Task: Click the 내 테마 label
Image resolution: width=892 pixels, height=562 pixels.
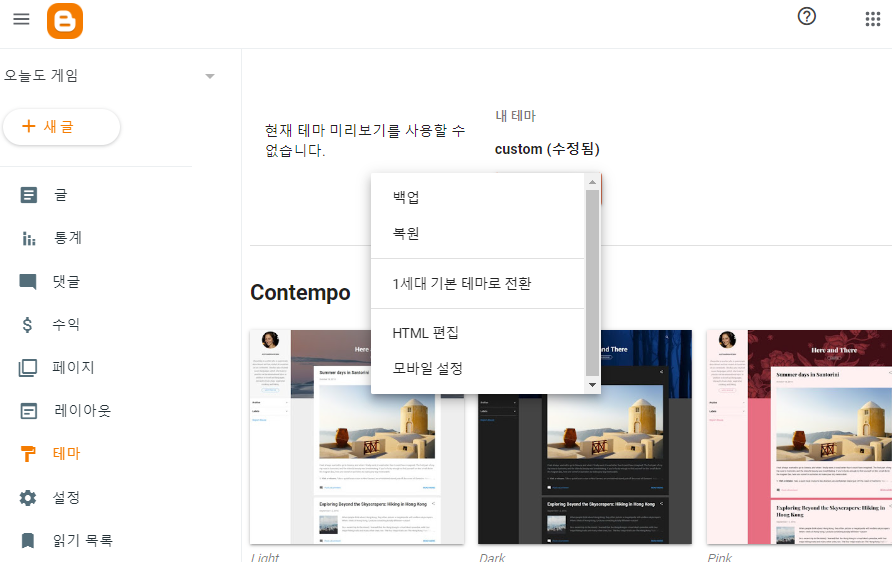Action: click(515, 116)
